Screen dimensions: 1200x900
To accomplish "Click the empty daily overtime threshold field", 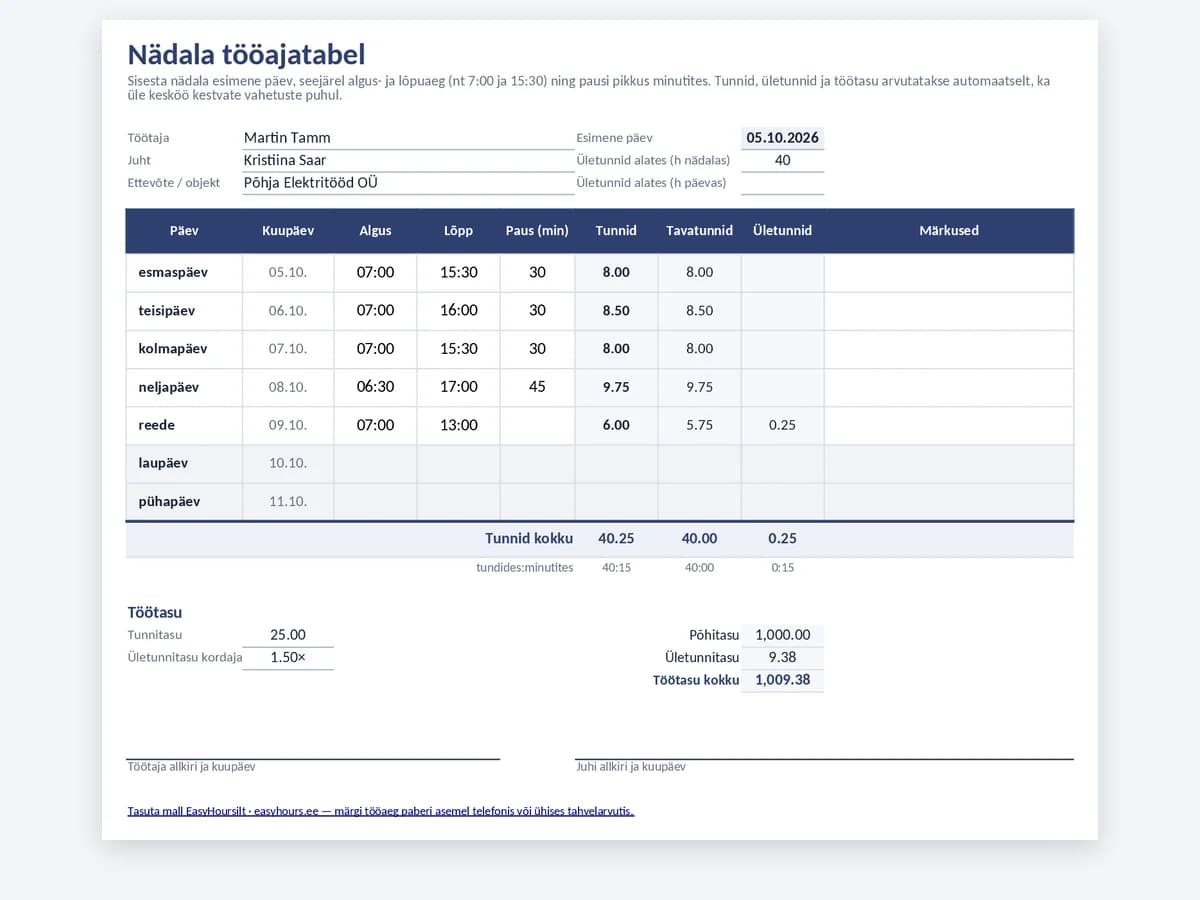I will coord(783,183).
